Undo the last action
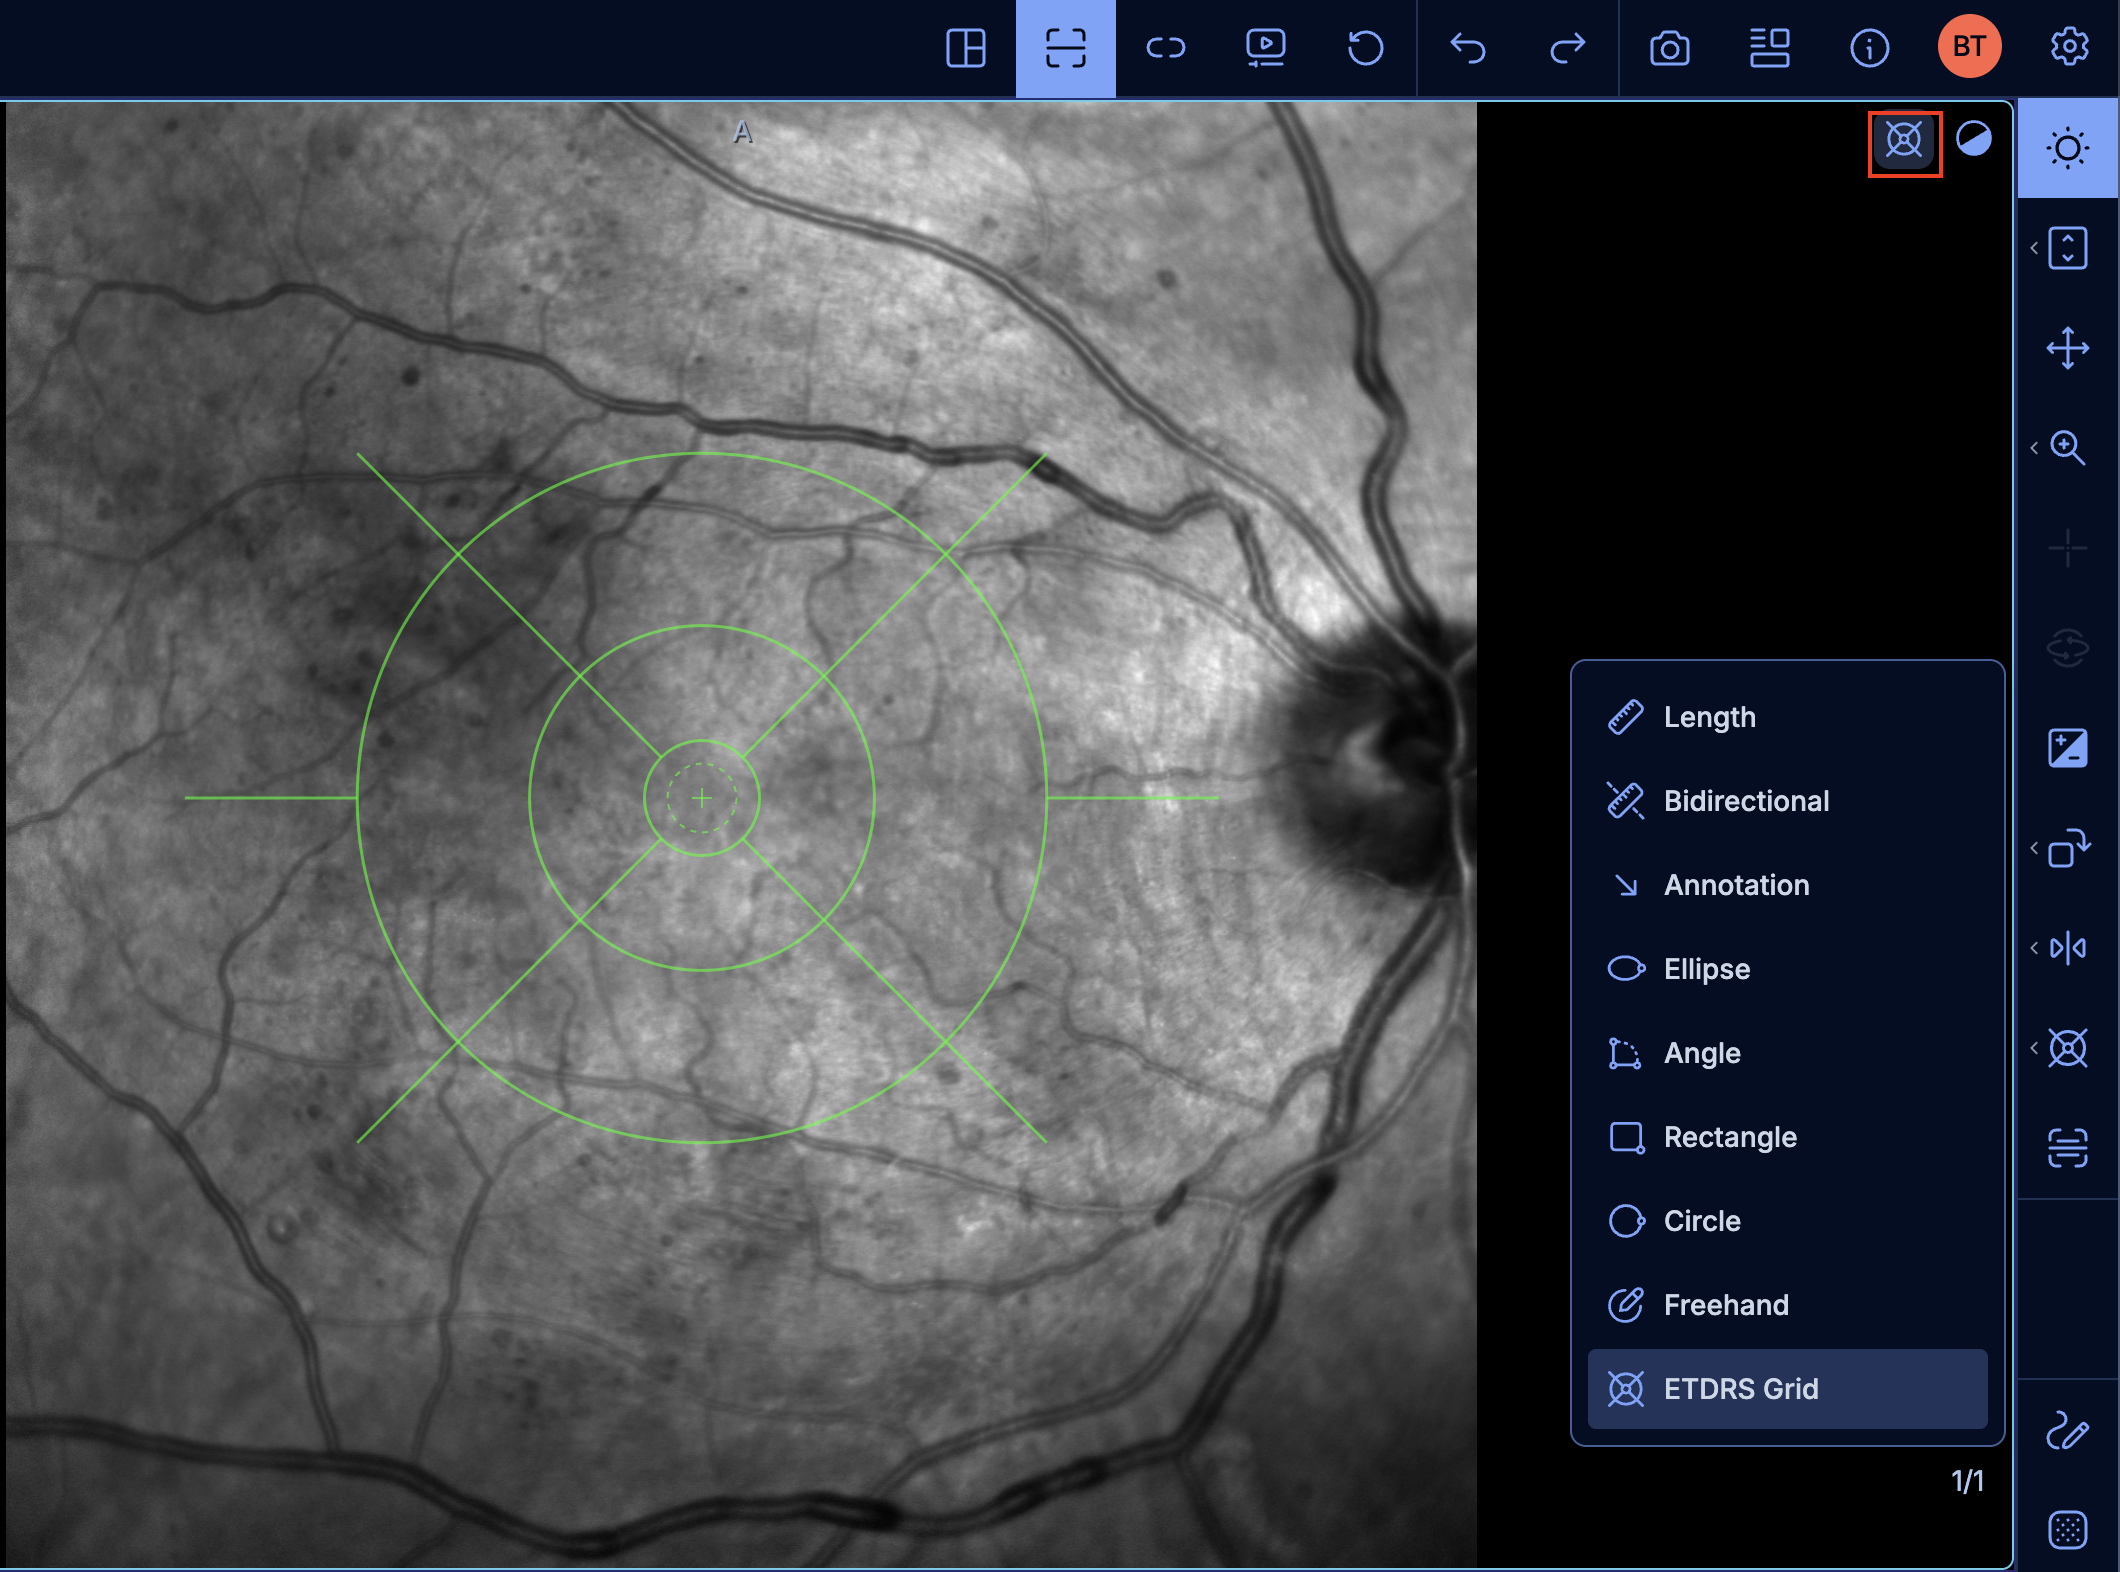 [1468, 48]
